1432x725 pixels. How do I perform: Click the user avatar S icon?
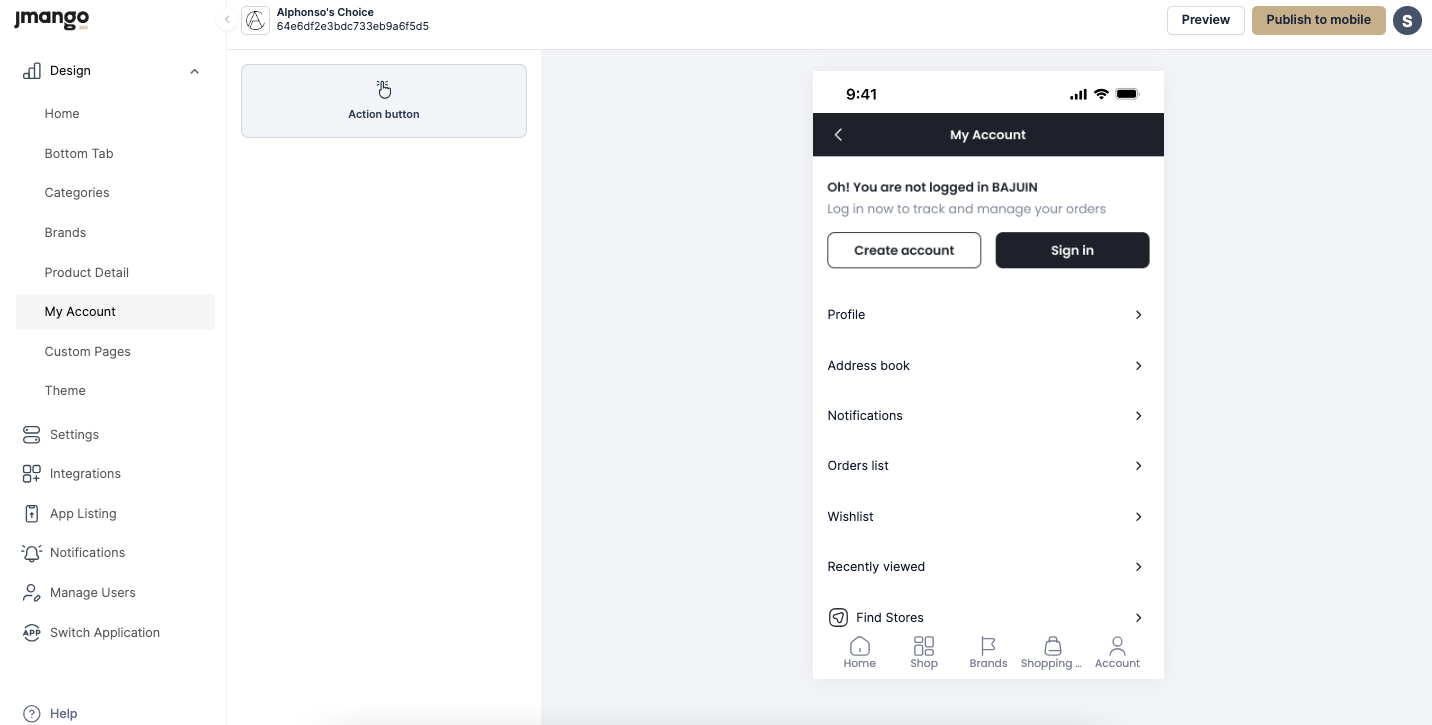click(x=1407, y=20)
